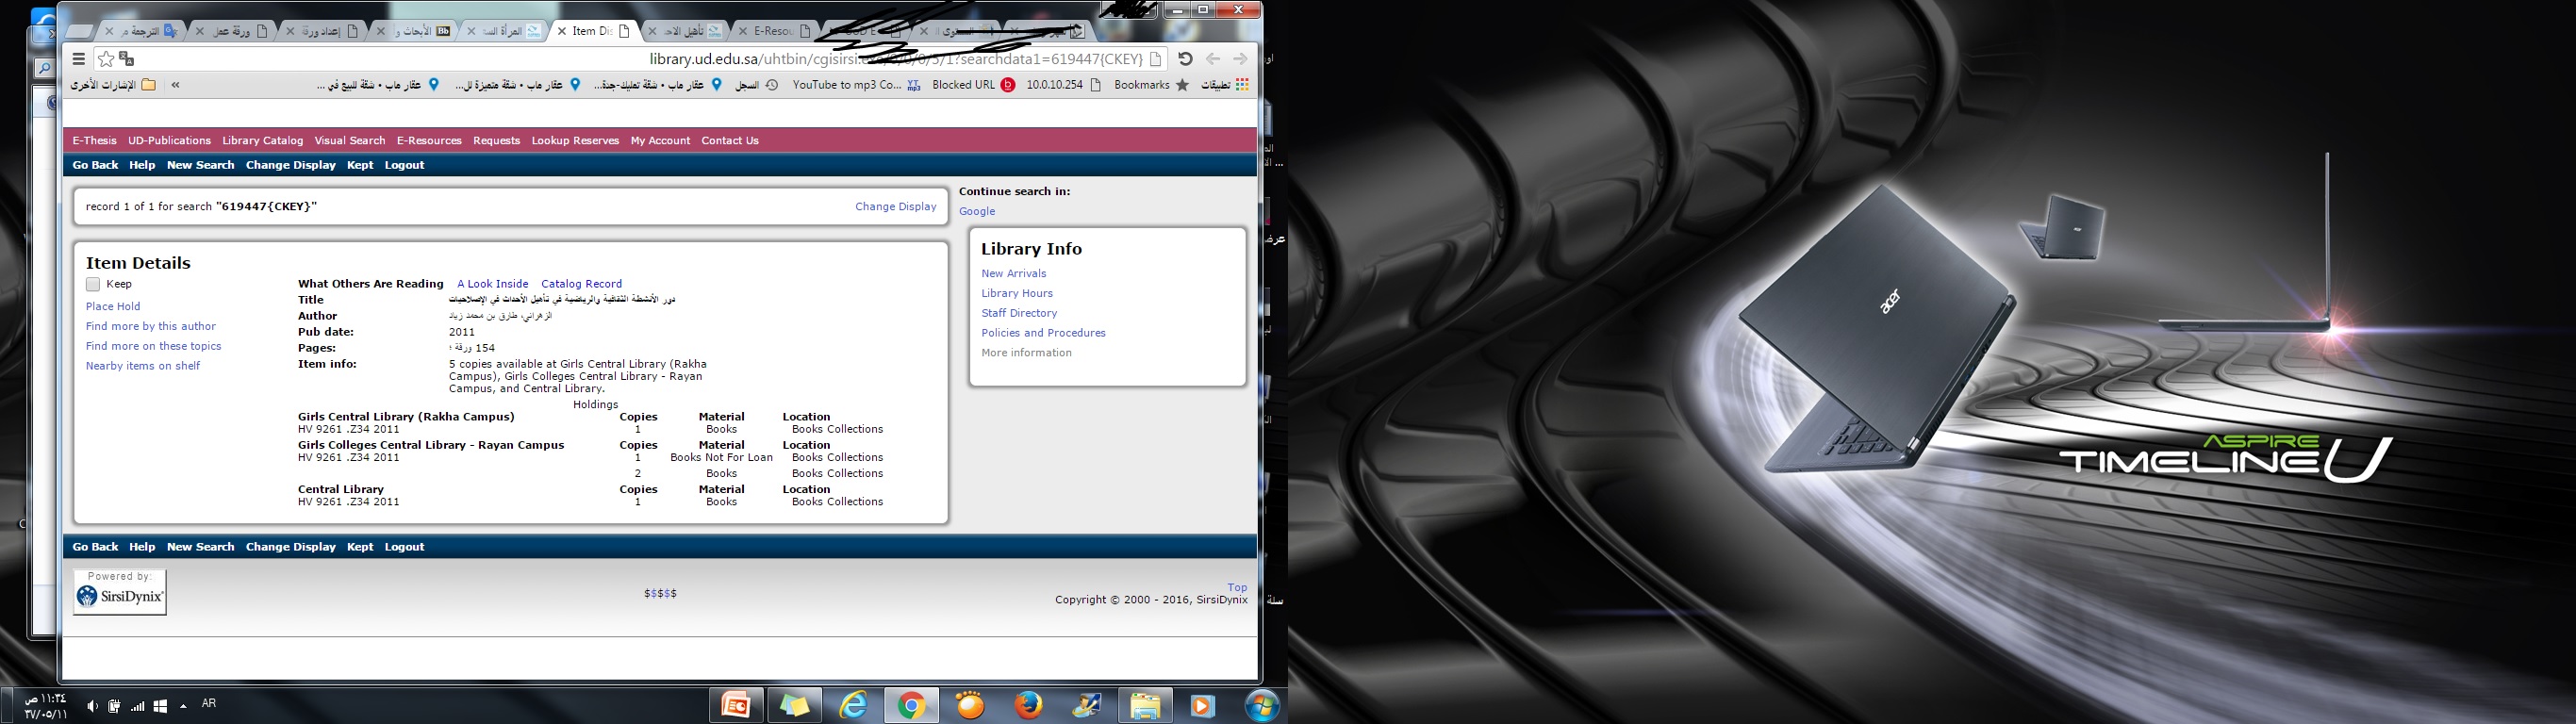Open the apps grid bookmark icon
The image size is (2576, 724).
point(1242,85)
